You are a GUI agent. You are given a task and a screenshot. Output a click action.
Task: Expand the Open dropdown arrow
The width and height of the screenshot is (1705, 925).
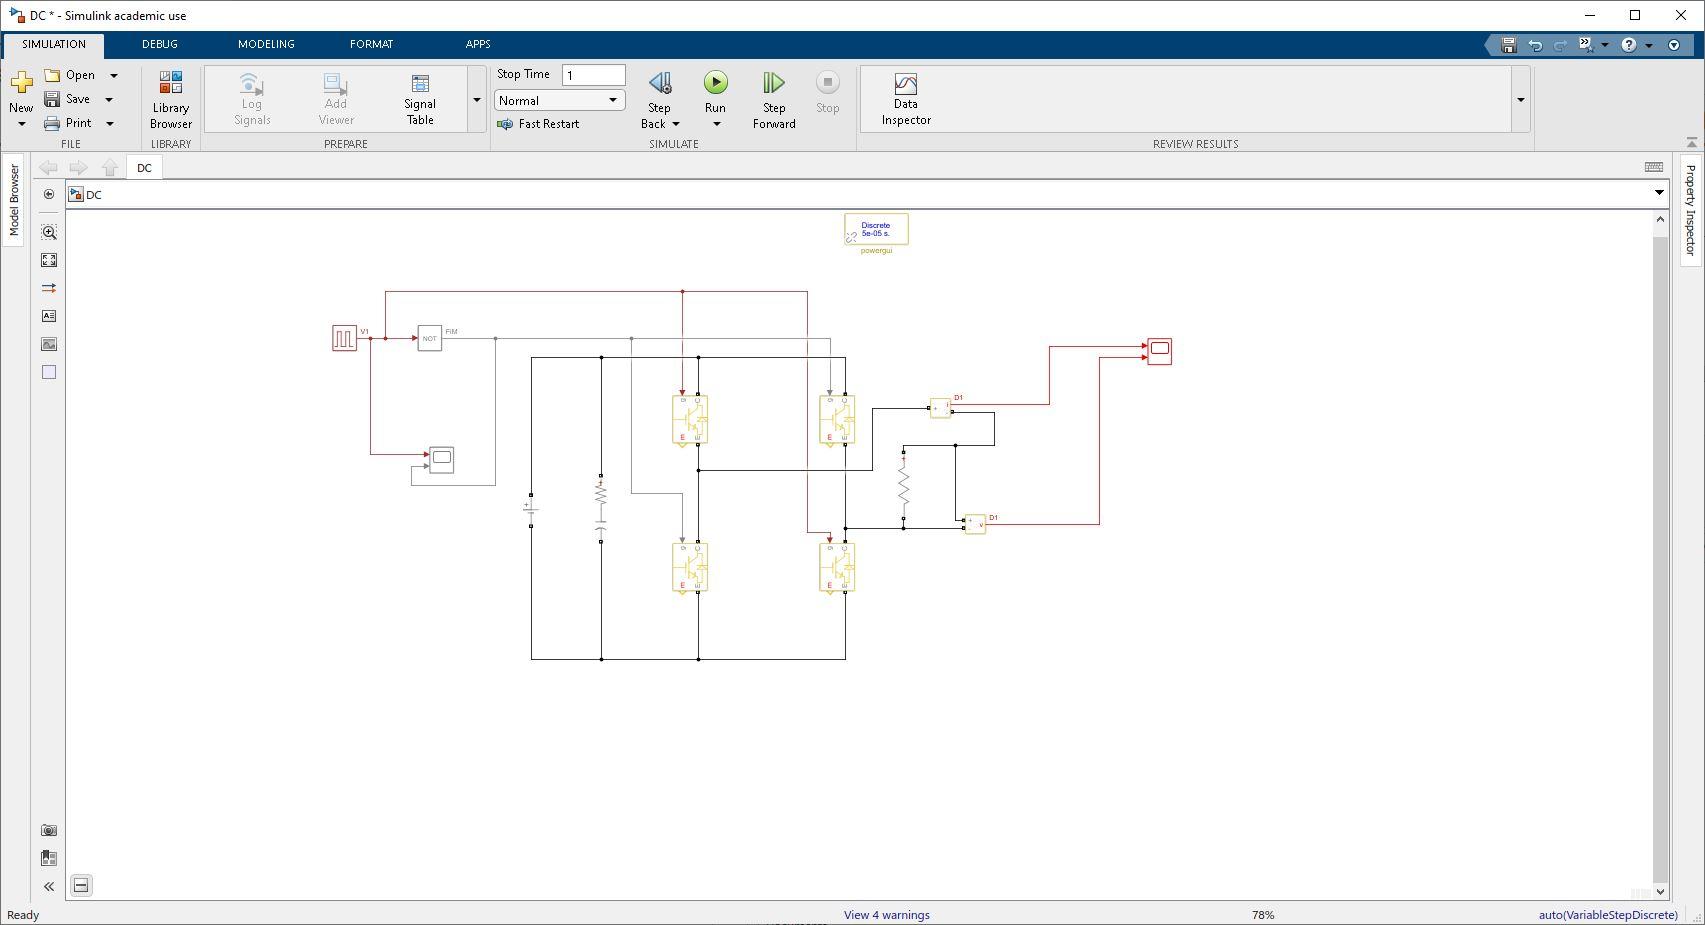click(114, 75)
